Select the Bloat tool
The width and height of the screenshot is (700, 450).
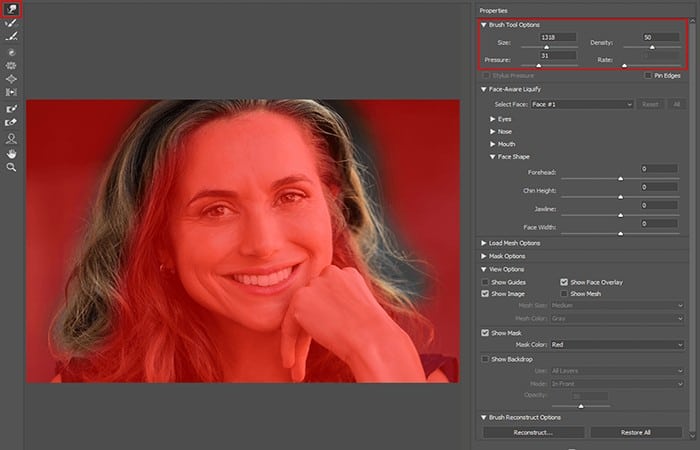tap(11, 79)
